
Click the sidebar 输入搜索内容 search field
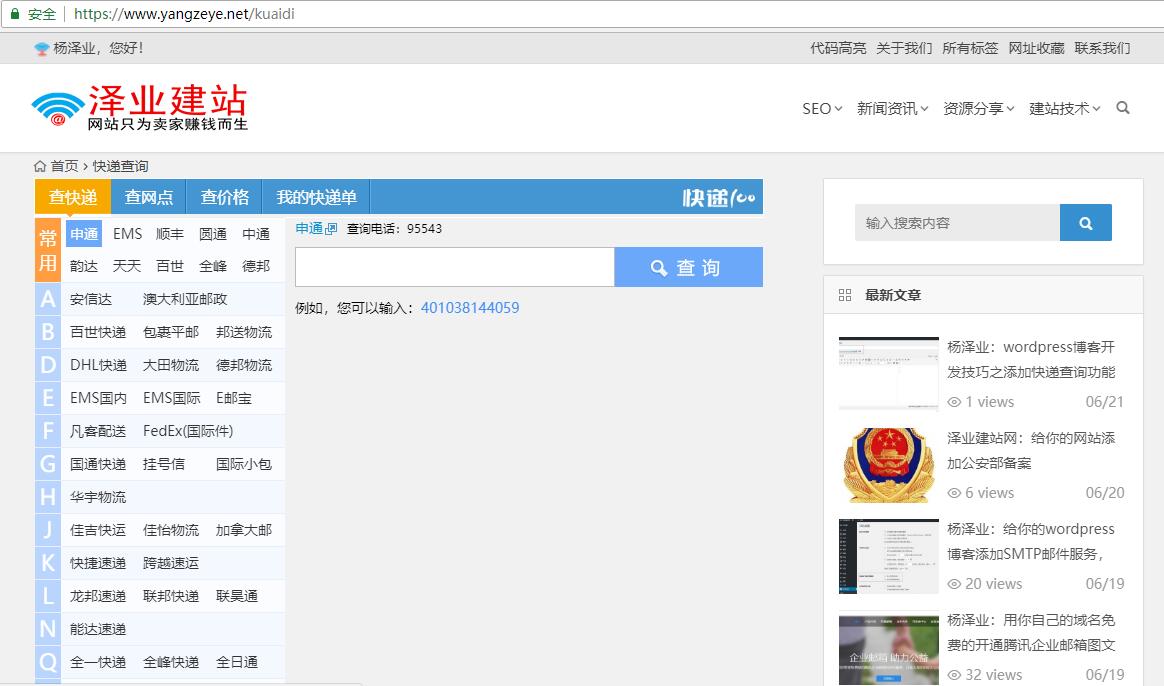pos(958,223)
